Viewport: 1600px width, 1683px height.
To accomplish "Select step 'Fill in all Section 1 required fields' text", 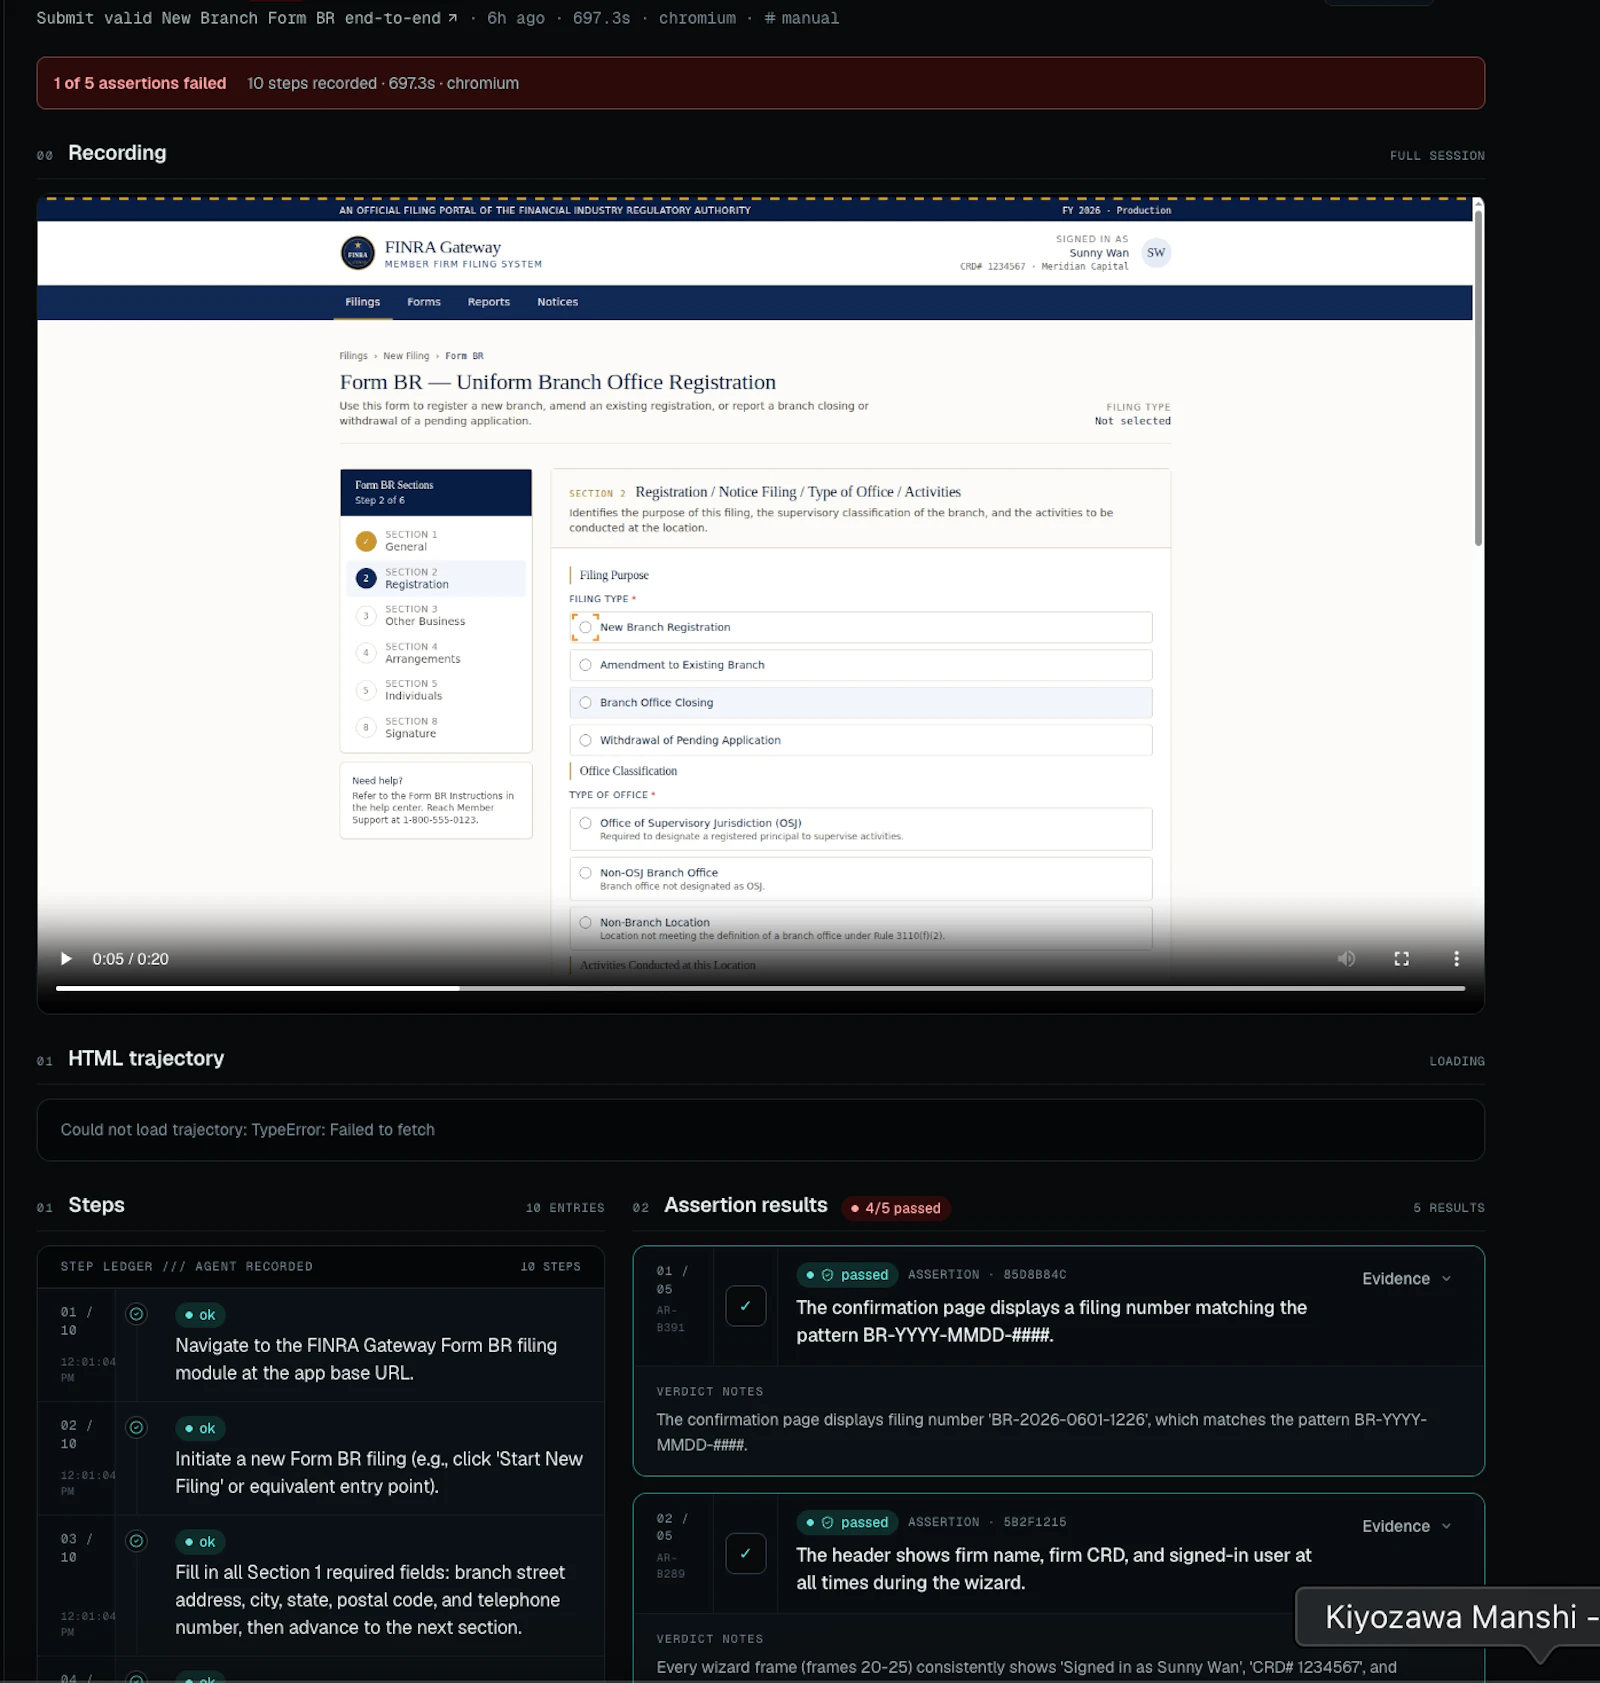I will [370, 1600].
